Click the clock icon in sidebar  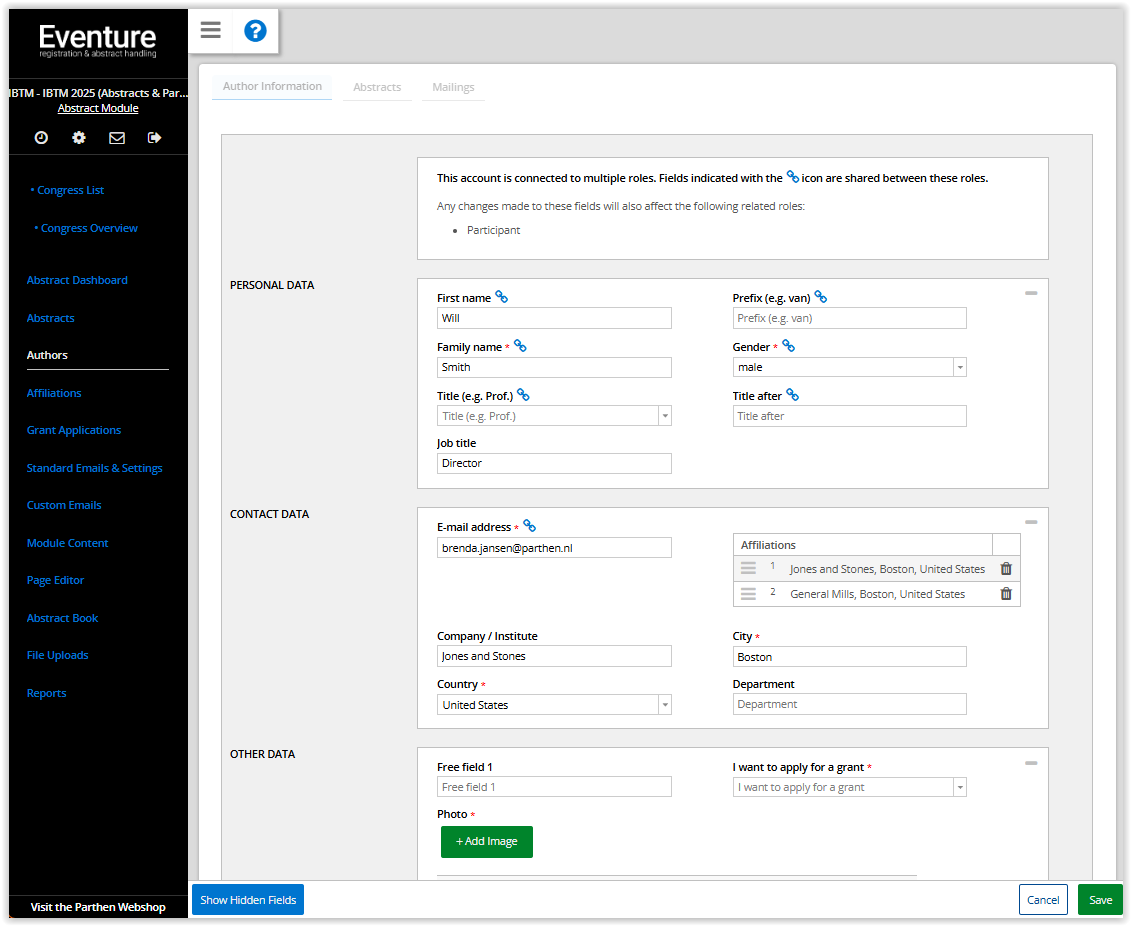coord(41,138)
